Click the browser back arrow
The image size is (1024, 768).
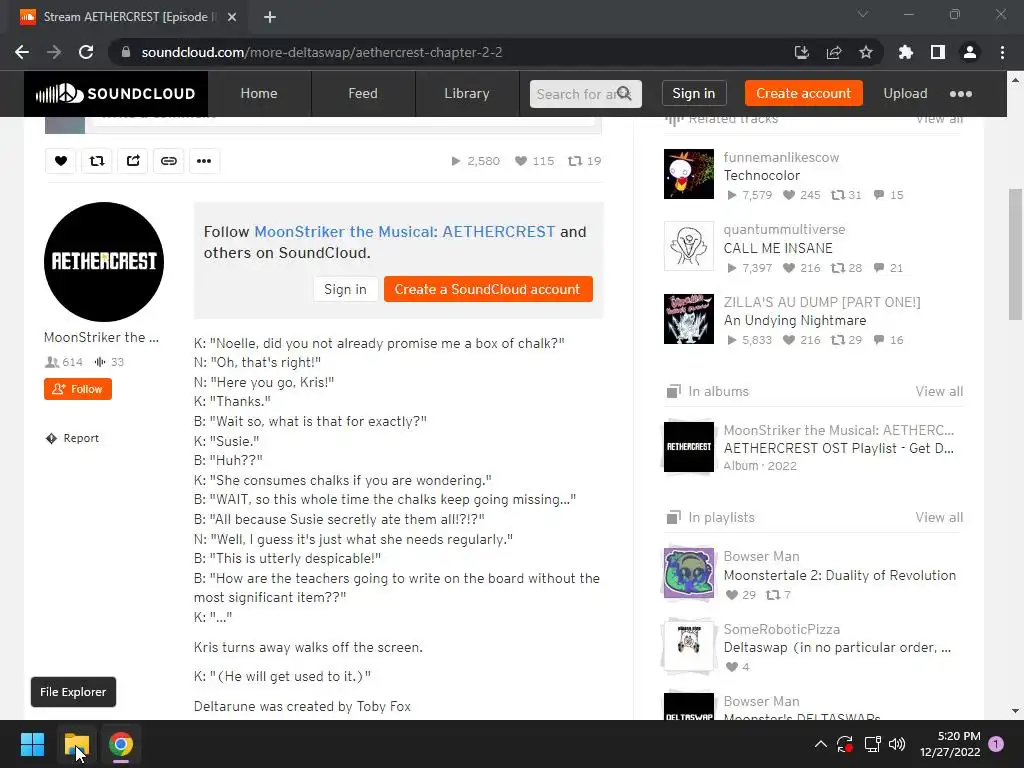(22, 52)
